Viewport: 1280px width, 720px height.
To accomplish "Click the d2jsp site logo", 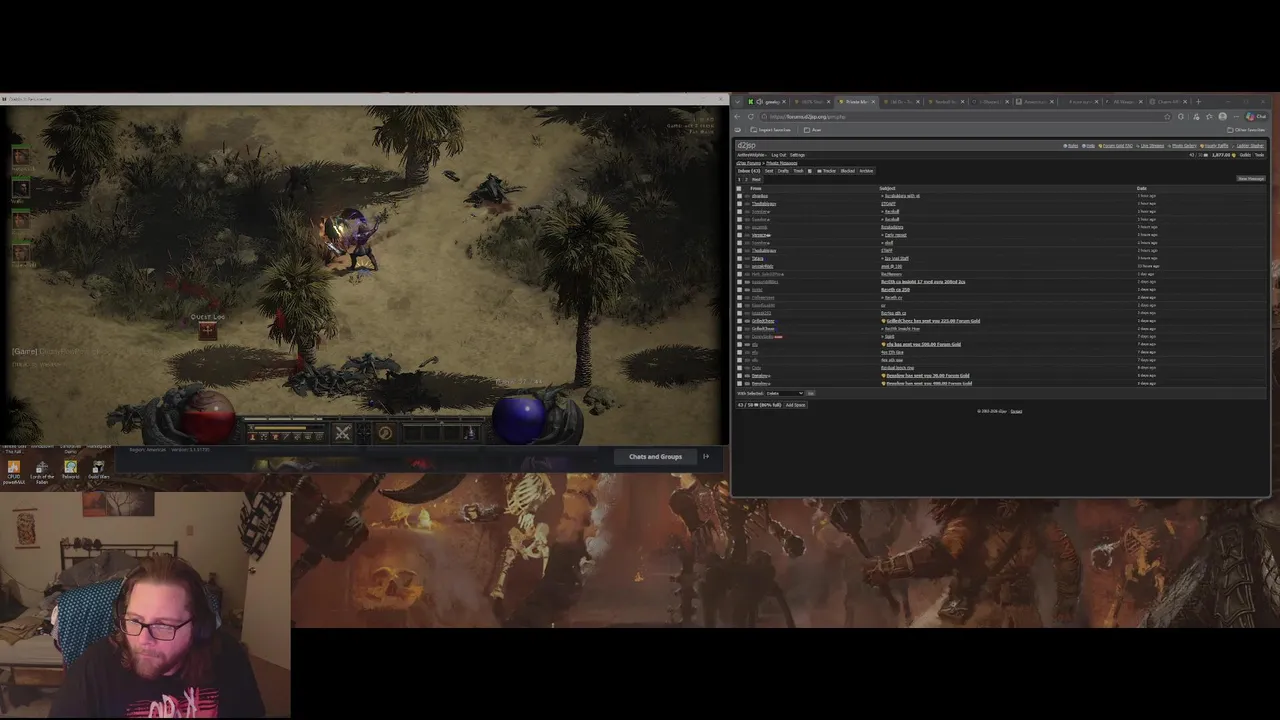I will point(746,145).
